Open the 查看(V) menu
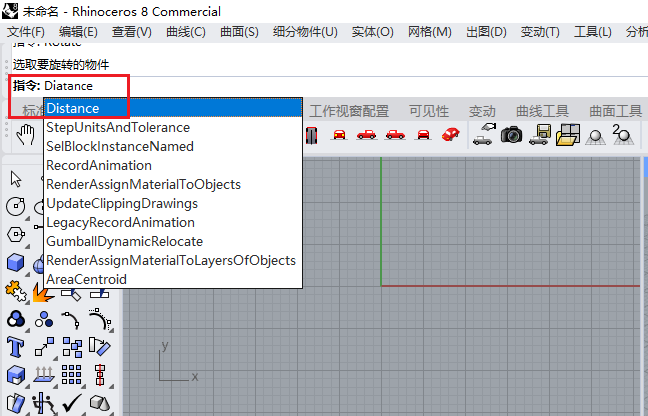The height and width of the screenshot is (416, 648). (x=132, y=32)
